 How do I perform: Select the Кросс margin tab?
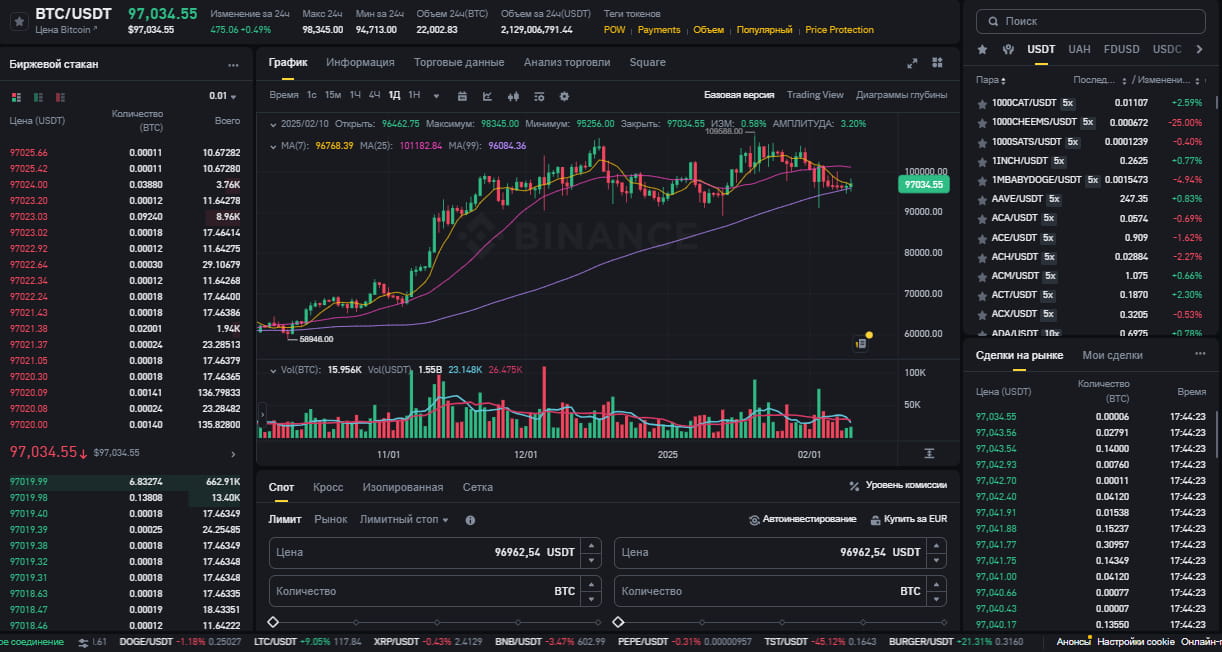pos(328,487)
